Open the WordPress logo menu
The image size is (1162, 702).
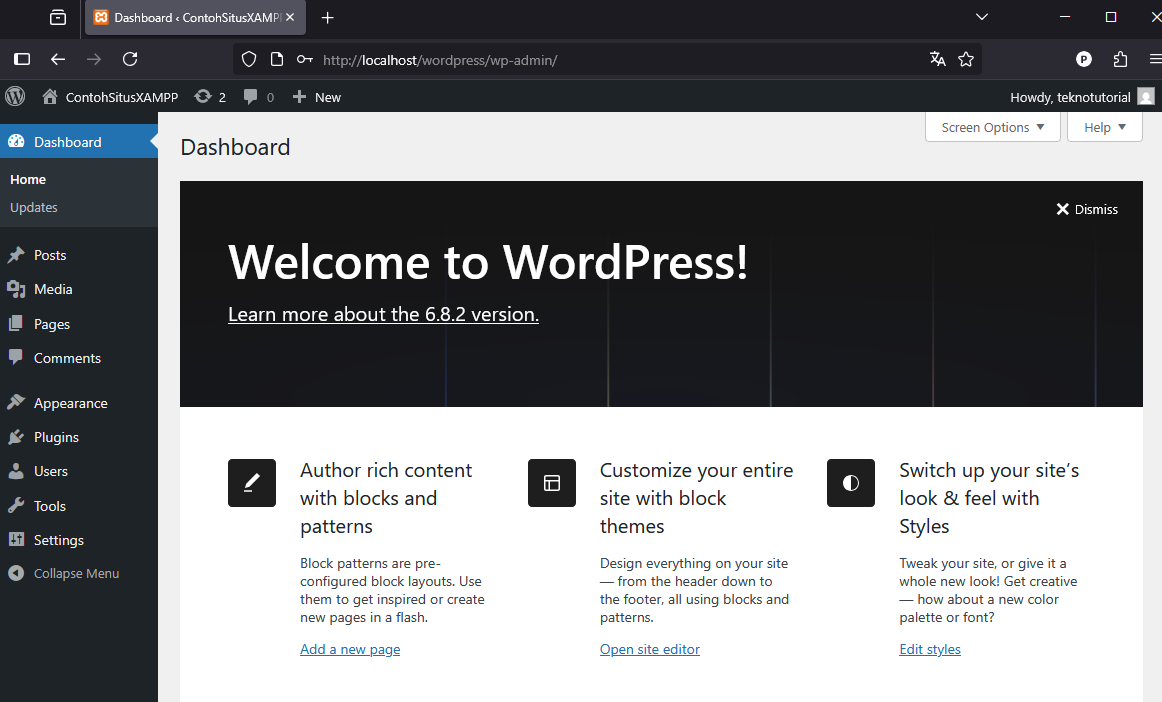pos(15,96)
